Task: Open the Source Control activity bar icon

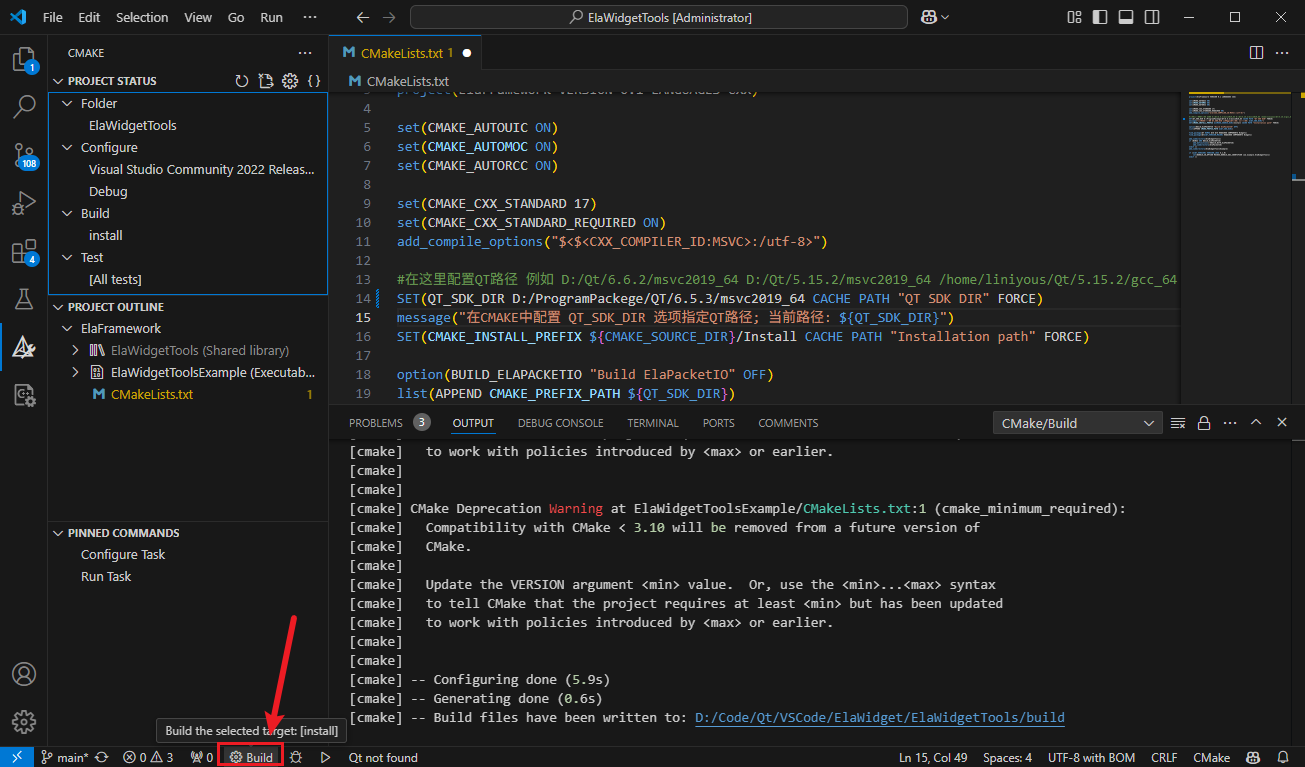Action: tap(23, 155)
